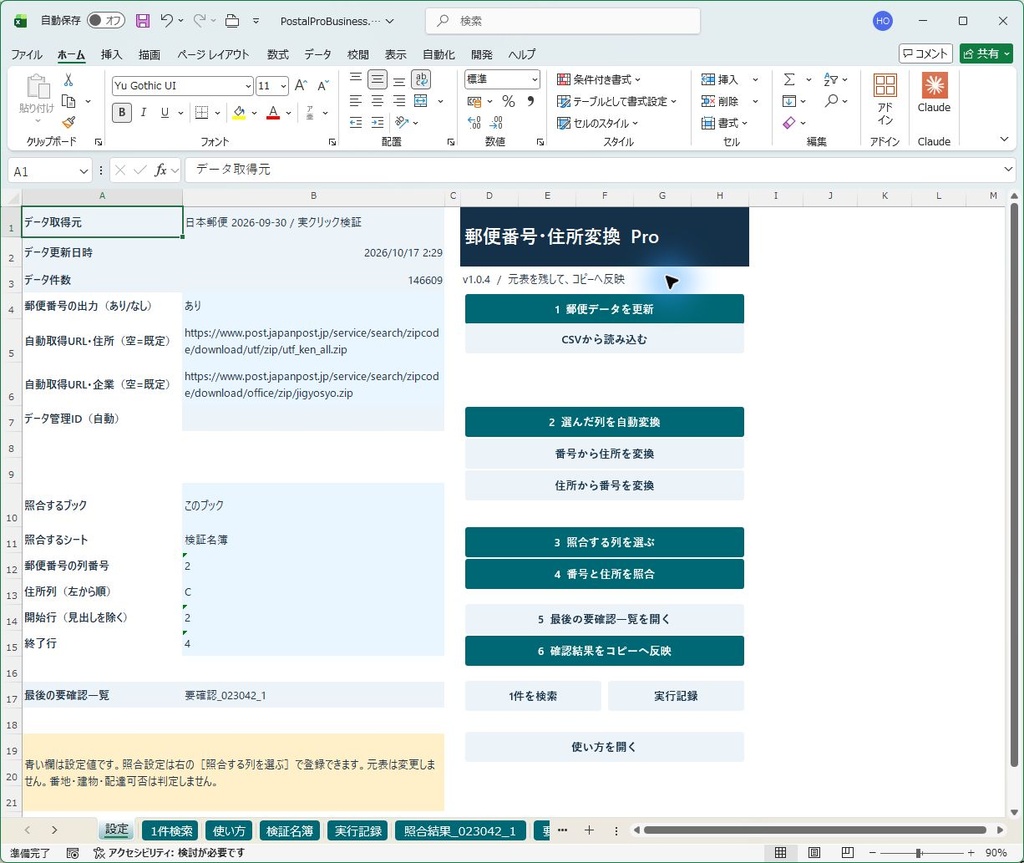Expand the Name Box dropdown
Screen dimensions: 1024x863
click(84, 171)
